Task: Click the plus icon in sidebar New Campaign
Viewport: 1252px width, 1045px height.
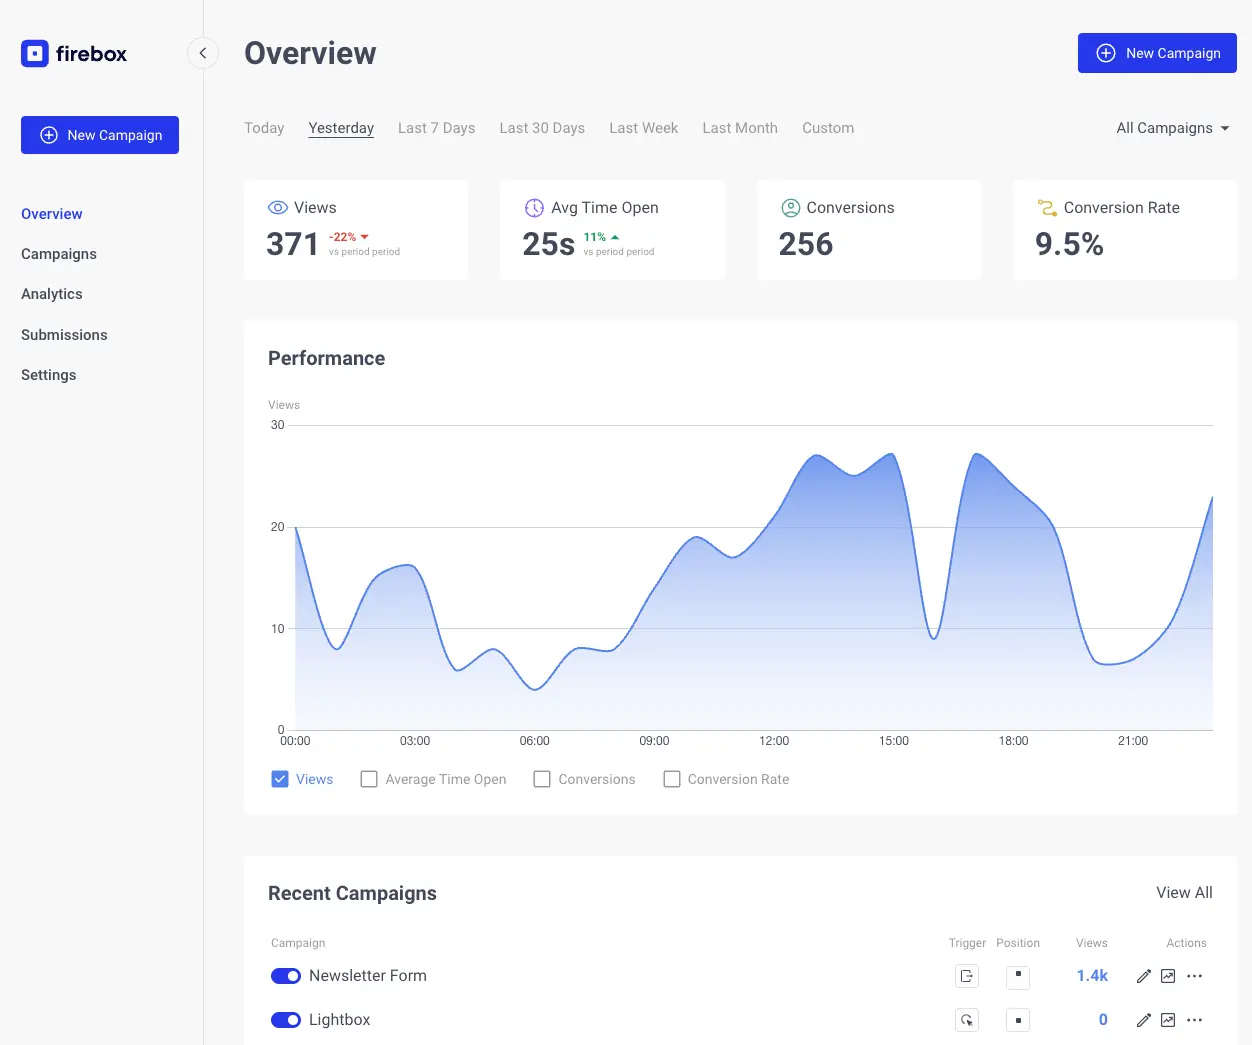Action: tap(49, 135)
